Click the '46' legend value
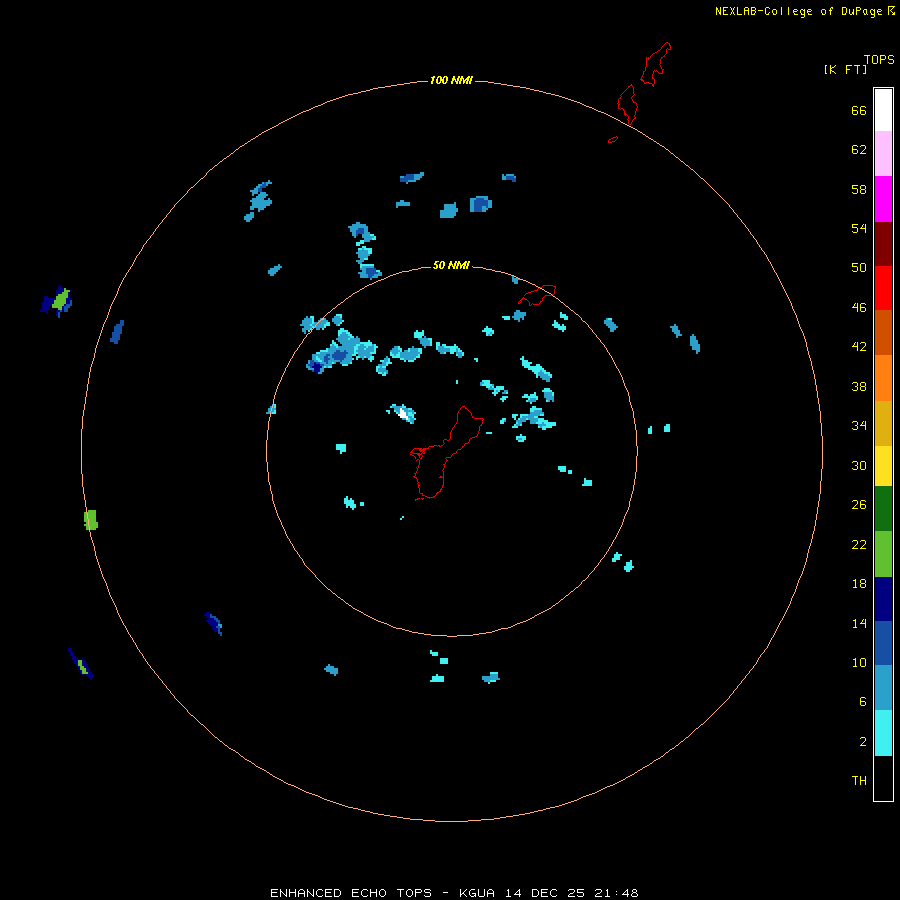The width and height of the screenshot is (900, 900). point(859,308)
